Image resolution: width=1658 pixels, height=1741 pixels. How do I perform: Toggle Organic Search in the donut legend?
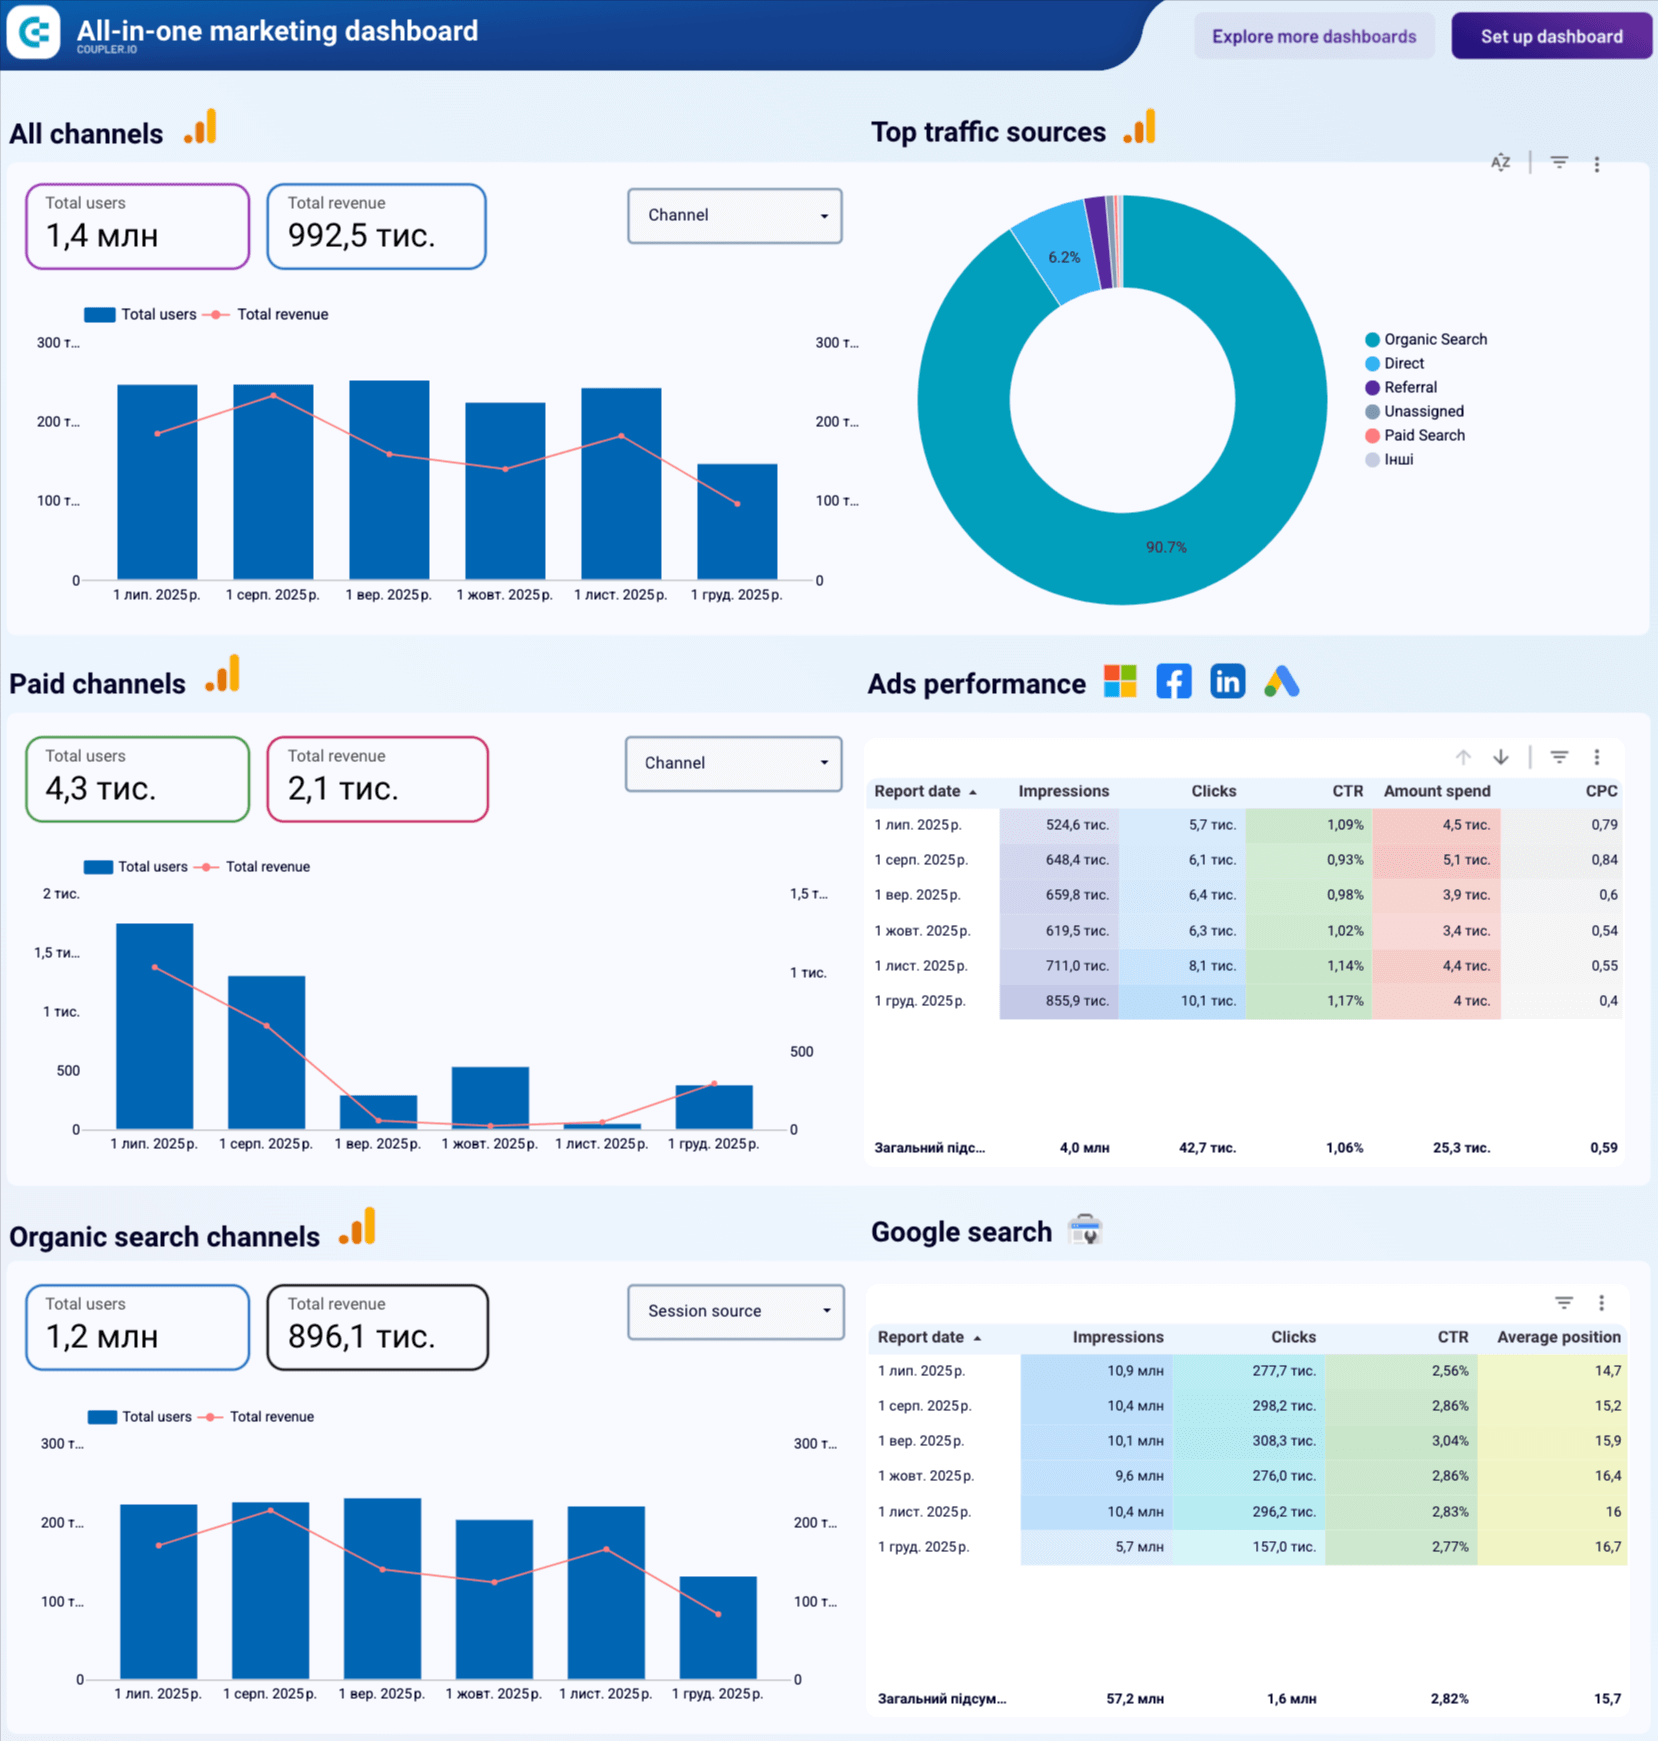[1435, 339]
